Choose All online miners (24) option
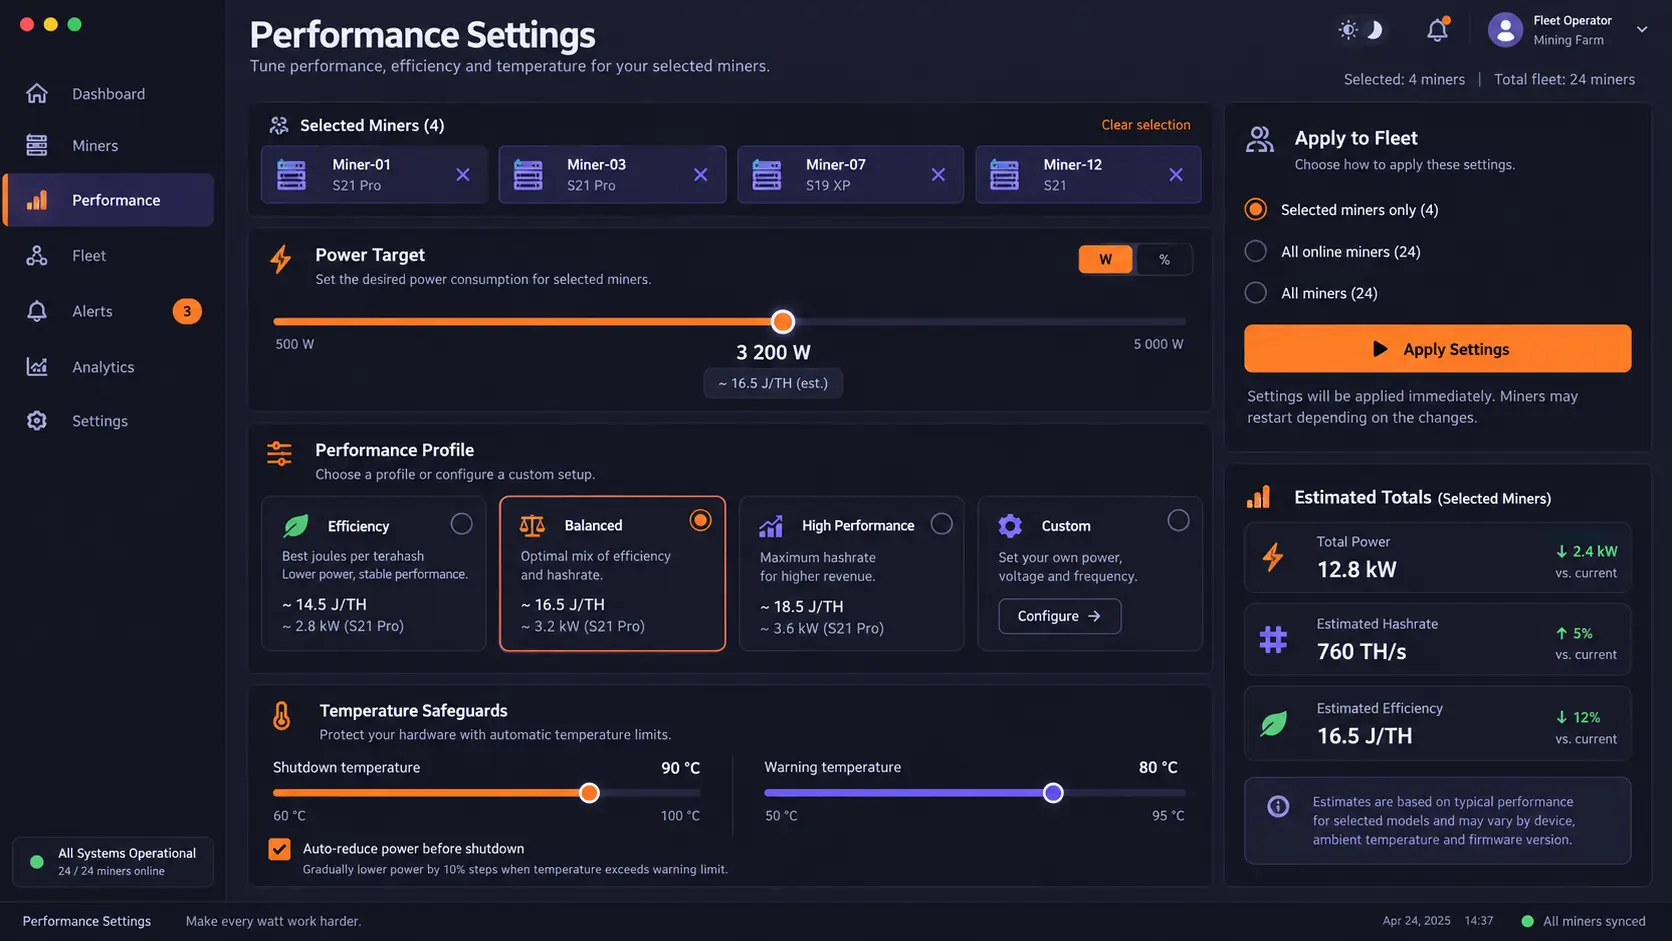 1256,251
